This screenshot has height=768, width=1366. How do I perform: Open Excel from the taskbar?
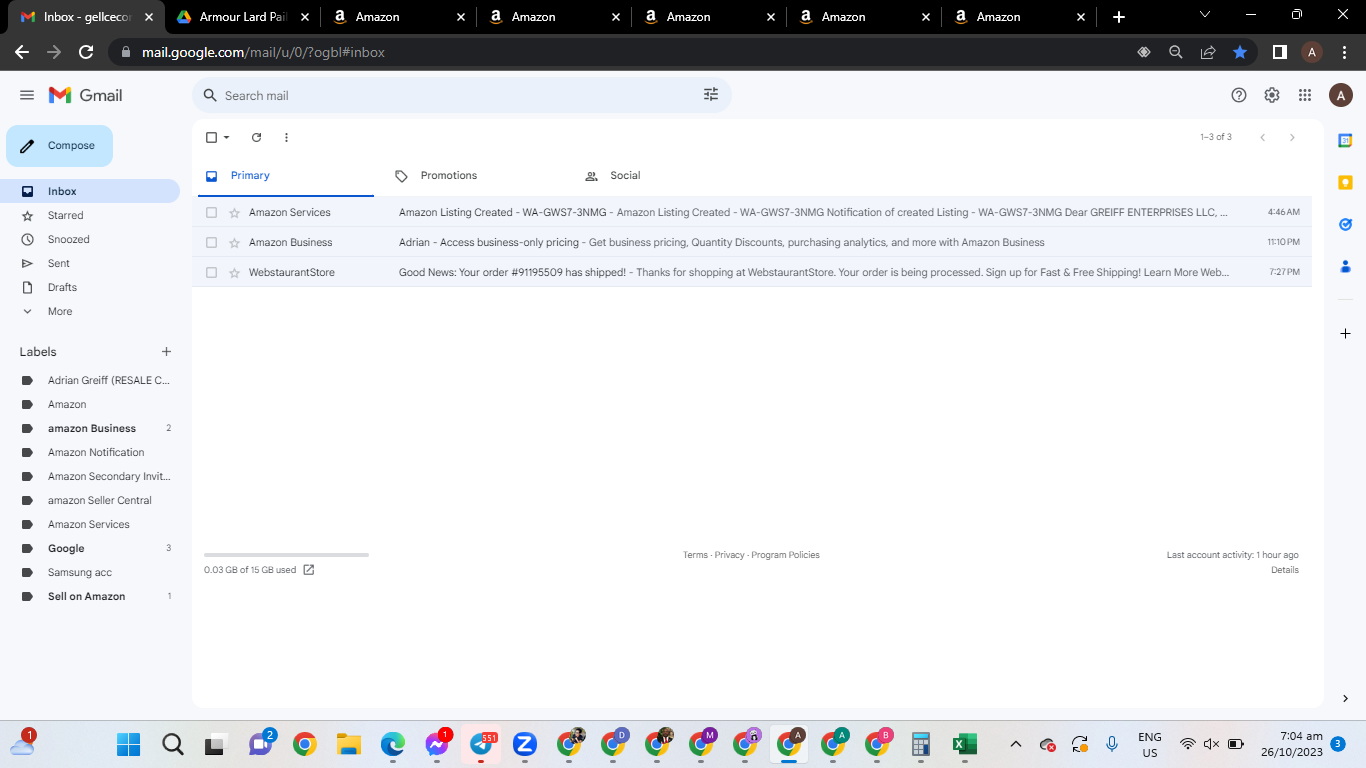[964, 744]
